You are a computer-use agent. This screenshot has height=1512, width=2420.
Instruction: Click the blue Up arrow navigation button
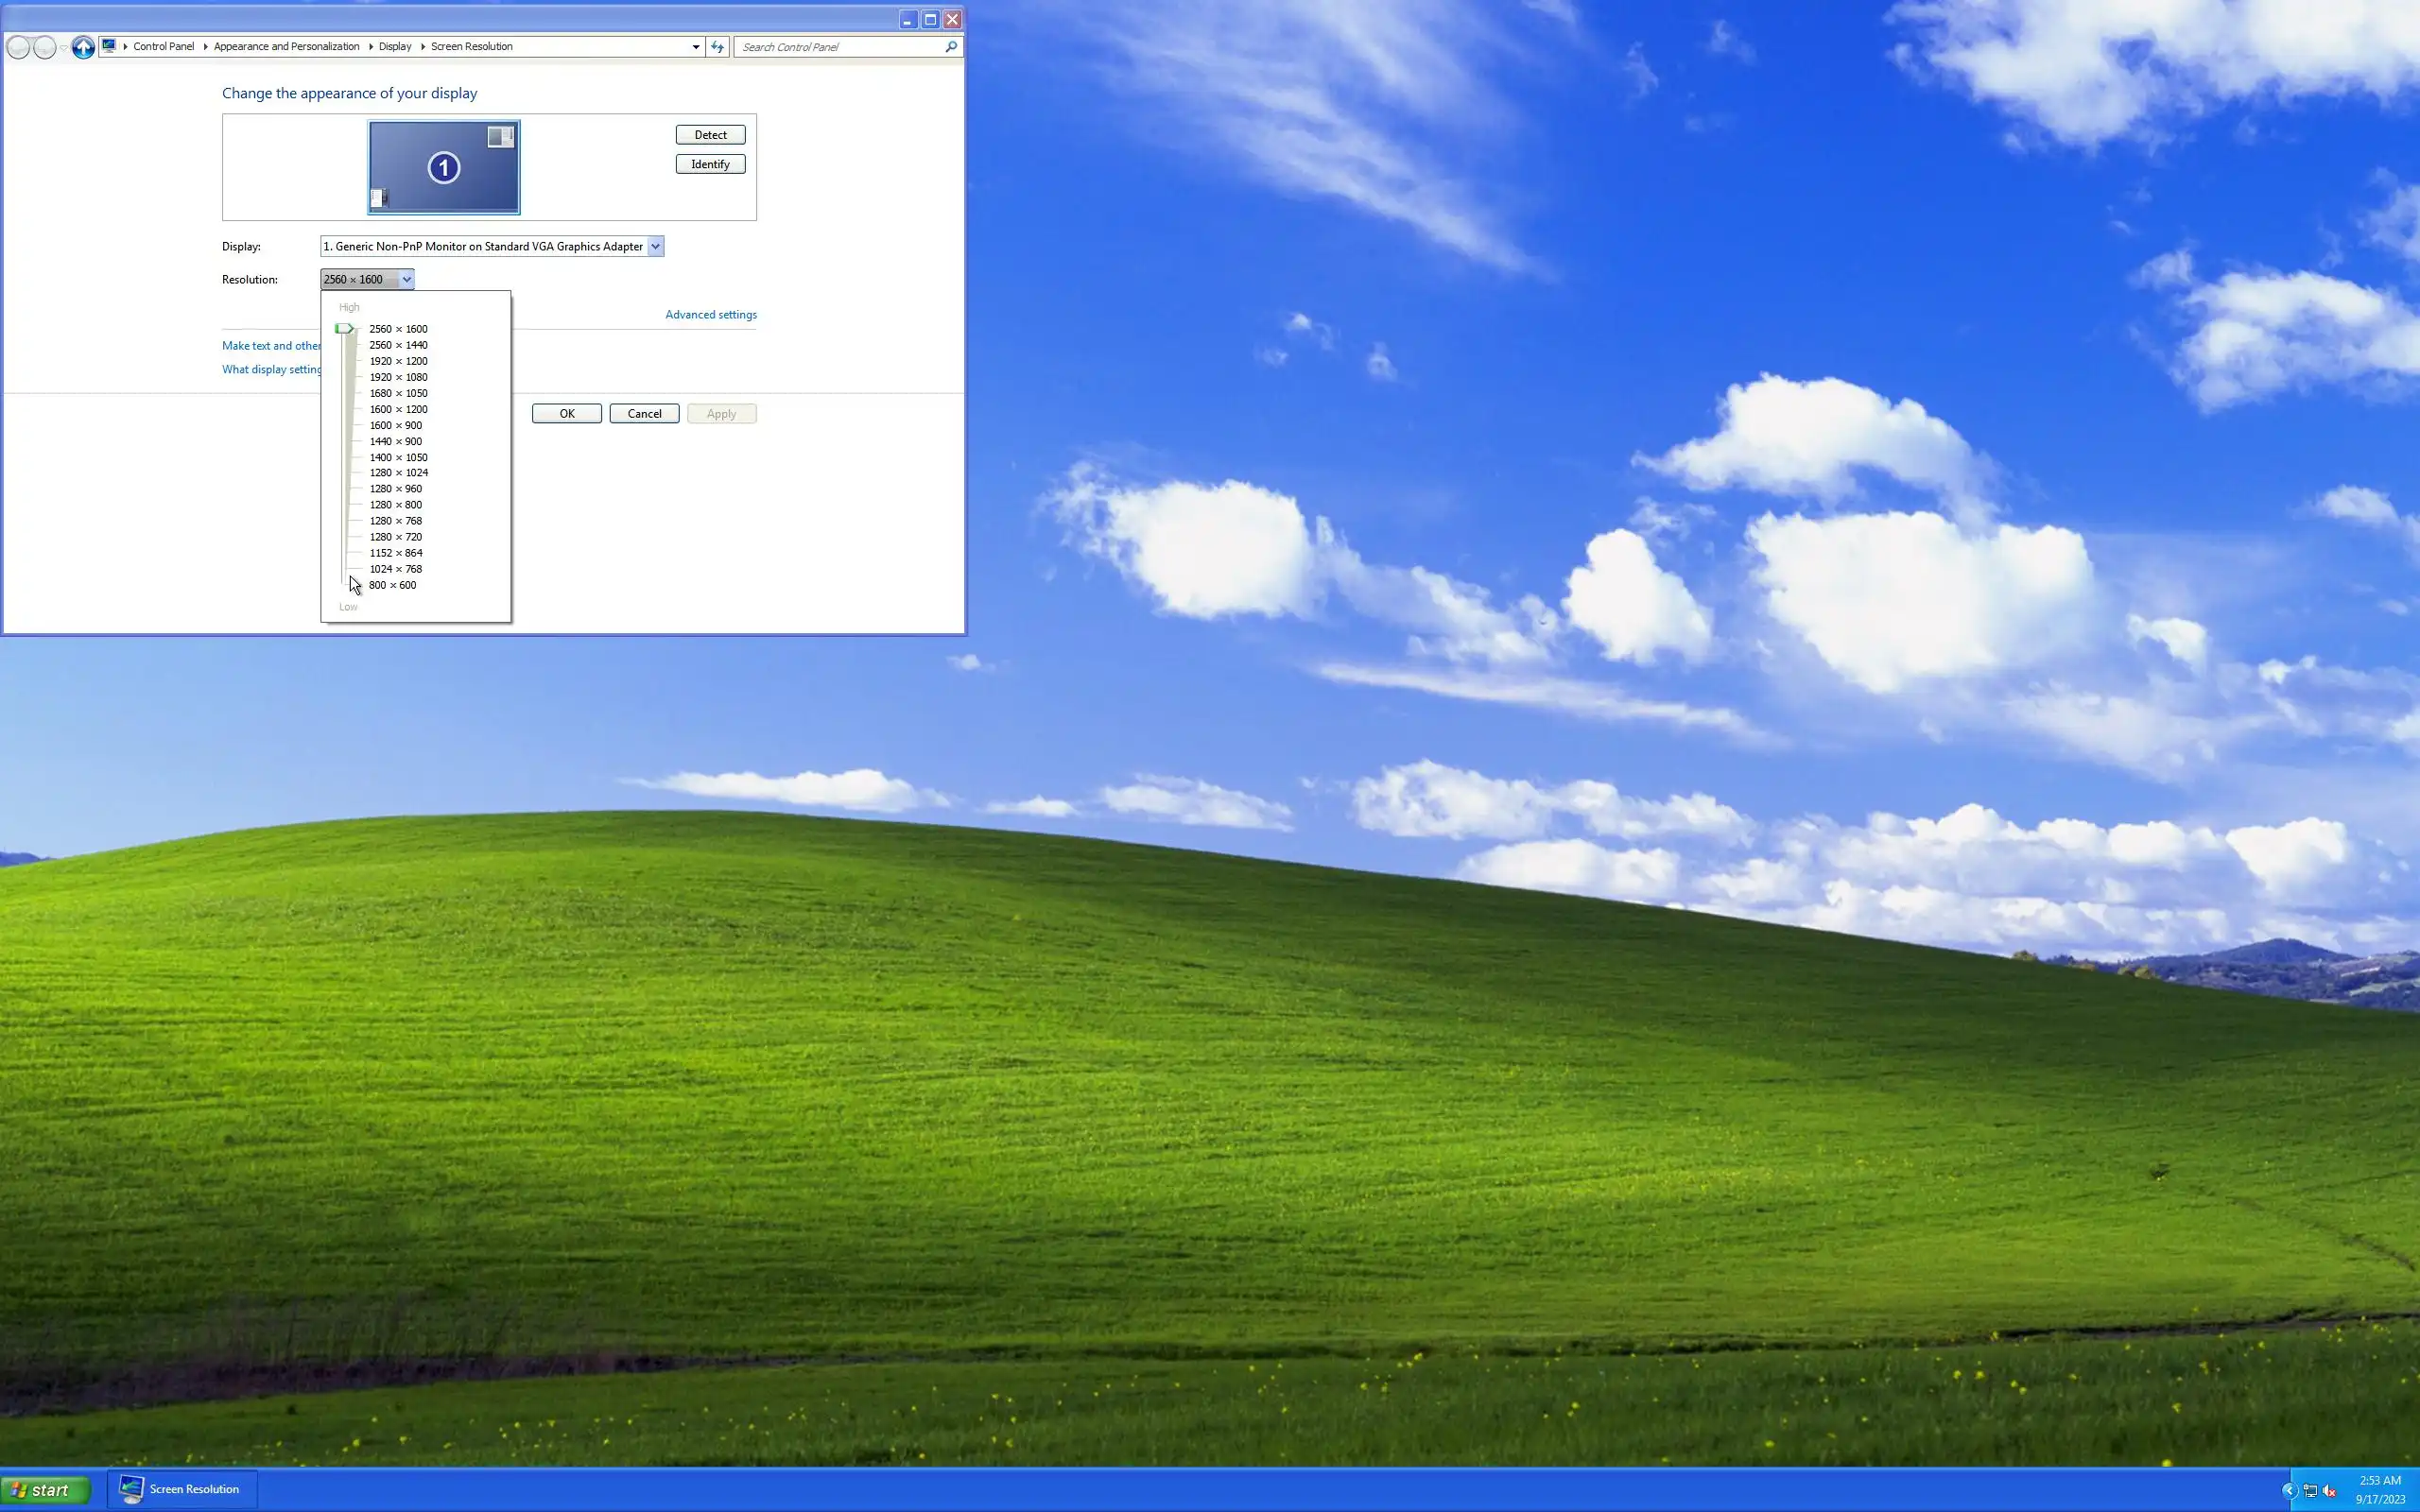point(83,47)
